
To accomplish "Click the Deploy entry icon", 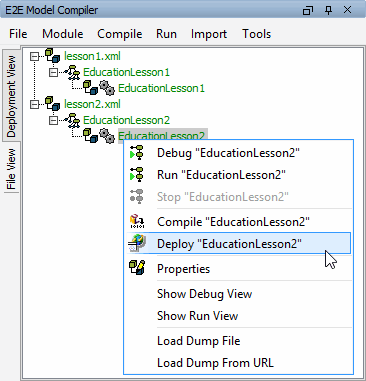I will [137, 243].
